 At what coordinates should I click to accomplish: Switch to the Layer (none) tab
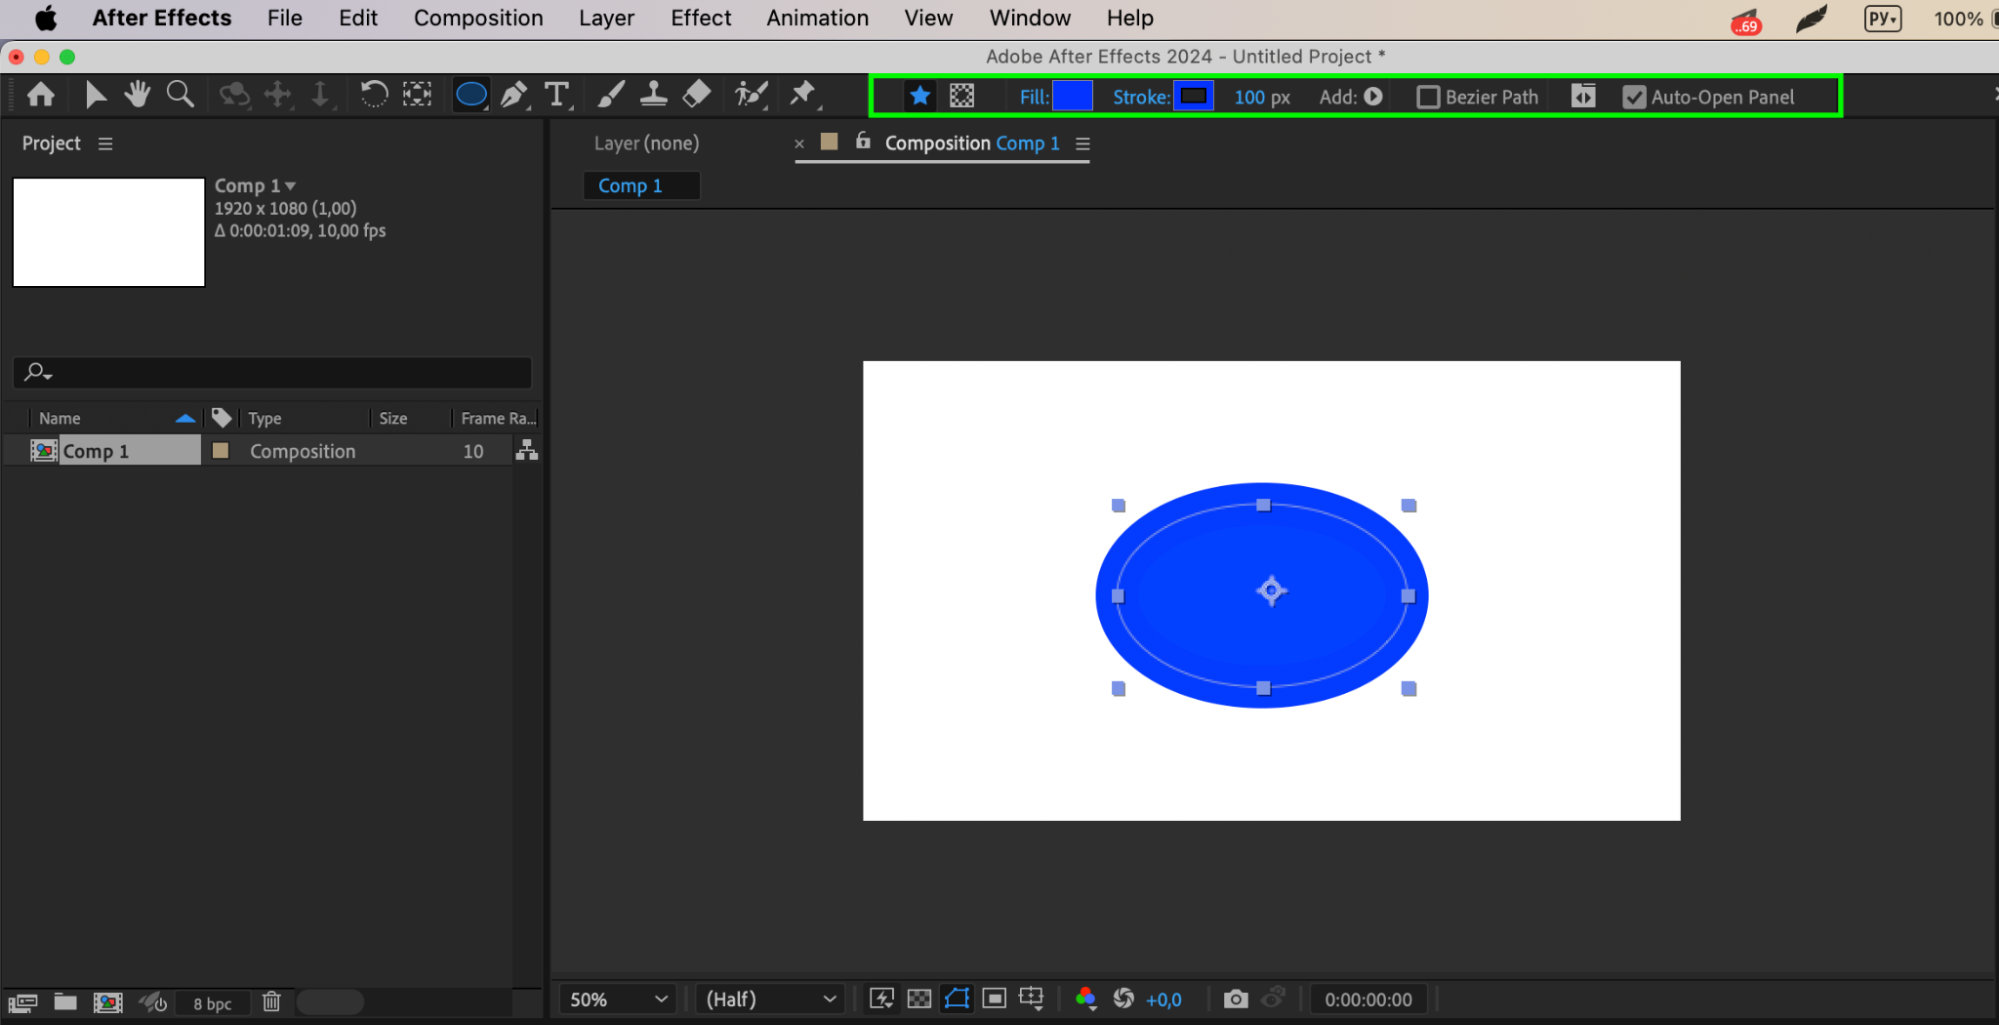646,144
